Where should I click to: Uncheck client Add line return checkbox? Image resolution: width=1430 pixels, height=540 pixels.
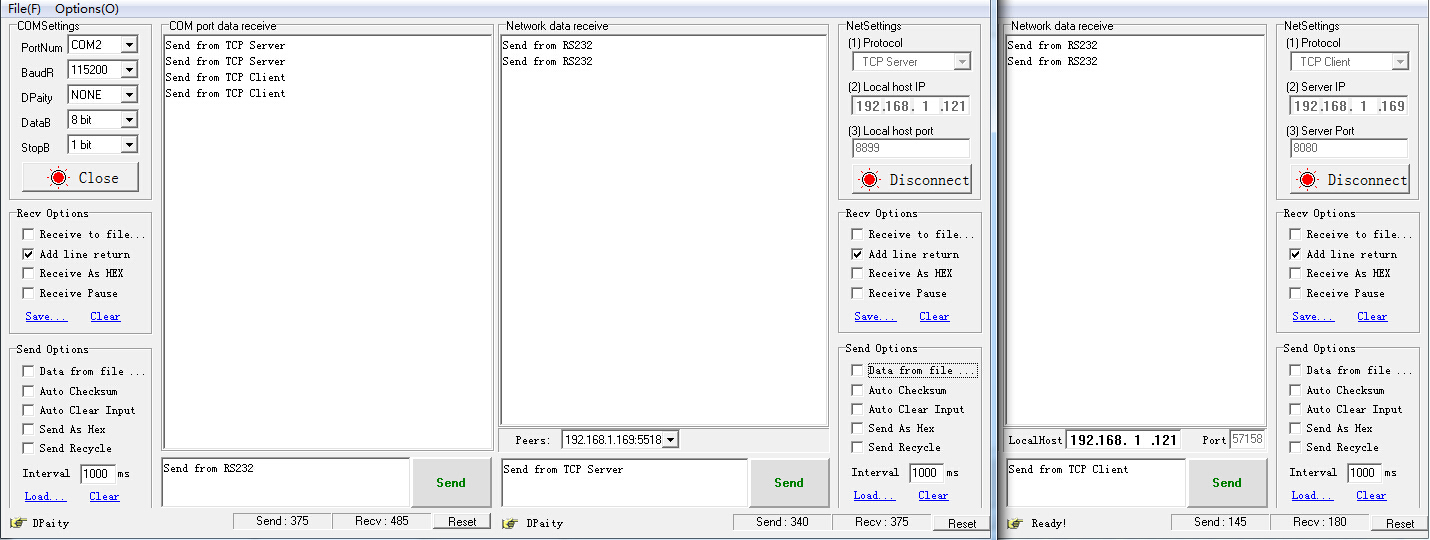coord(1295,254)
